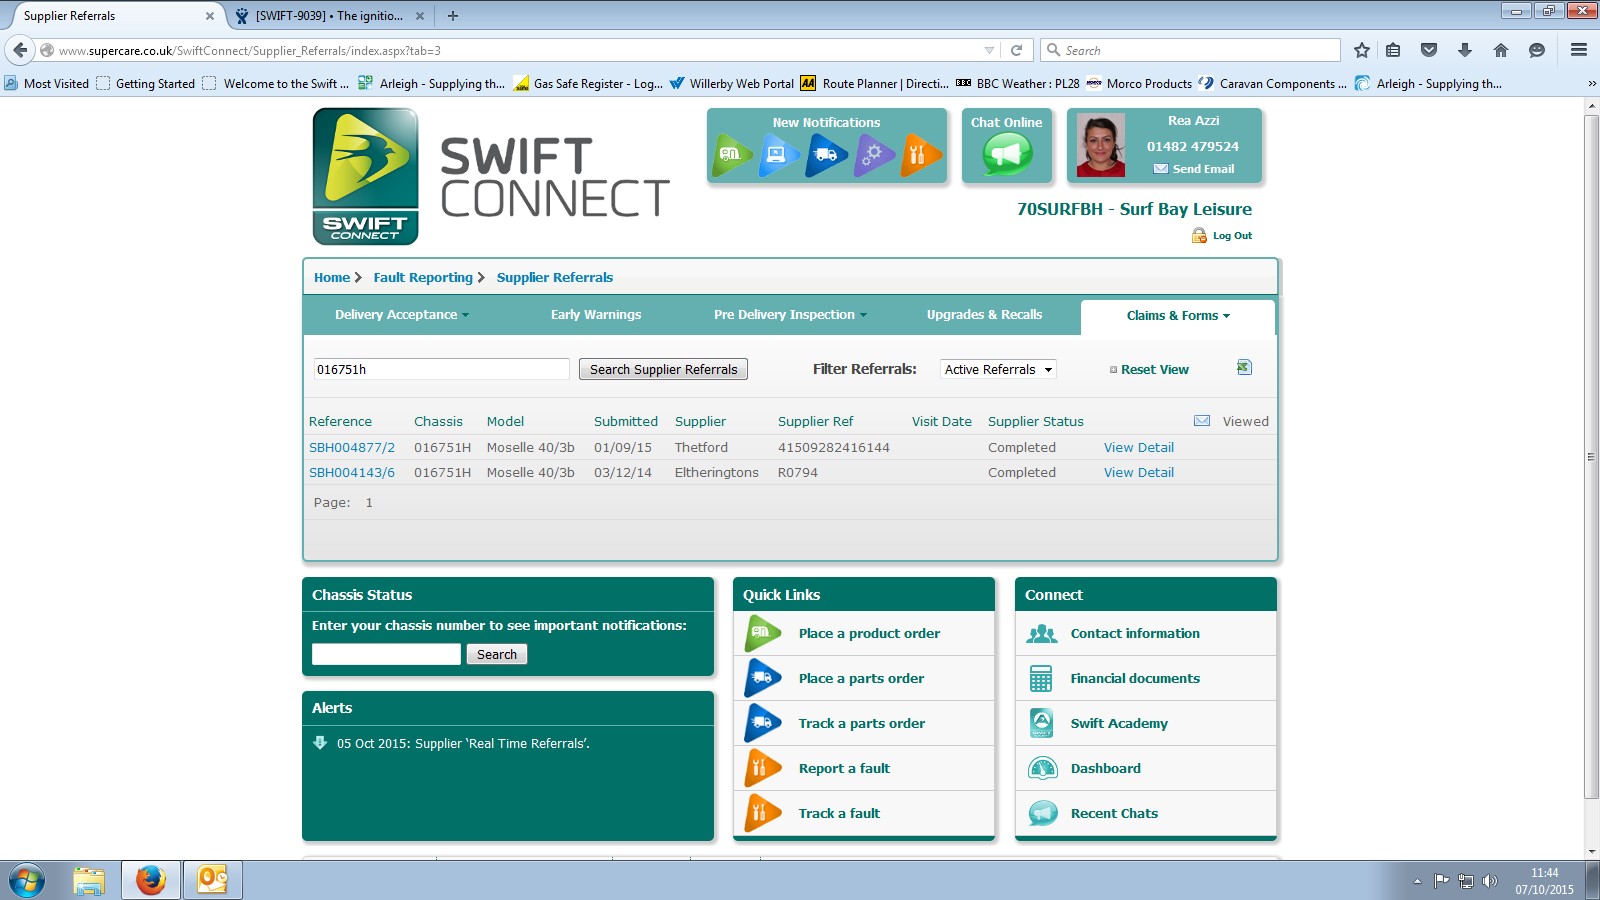Click the Send Email link
1600x900 pixels.
pos(1203,169)
